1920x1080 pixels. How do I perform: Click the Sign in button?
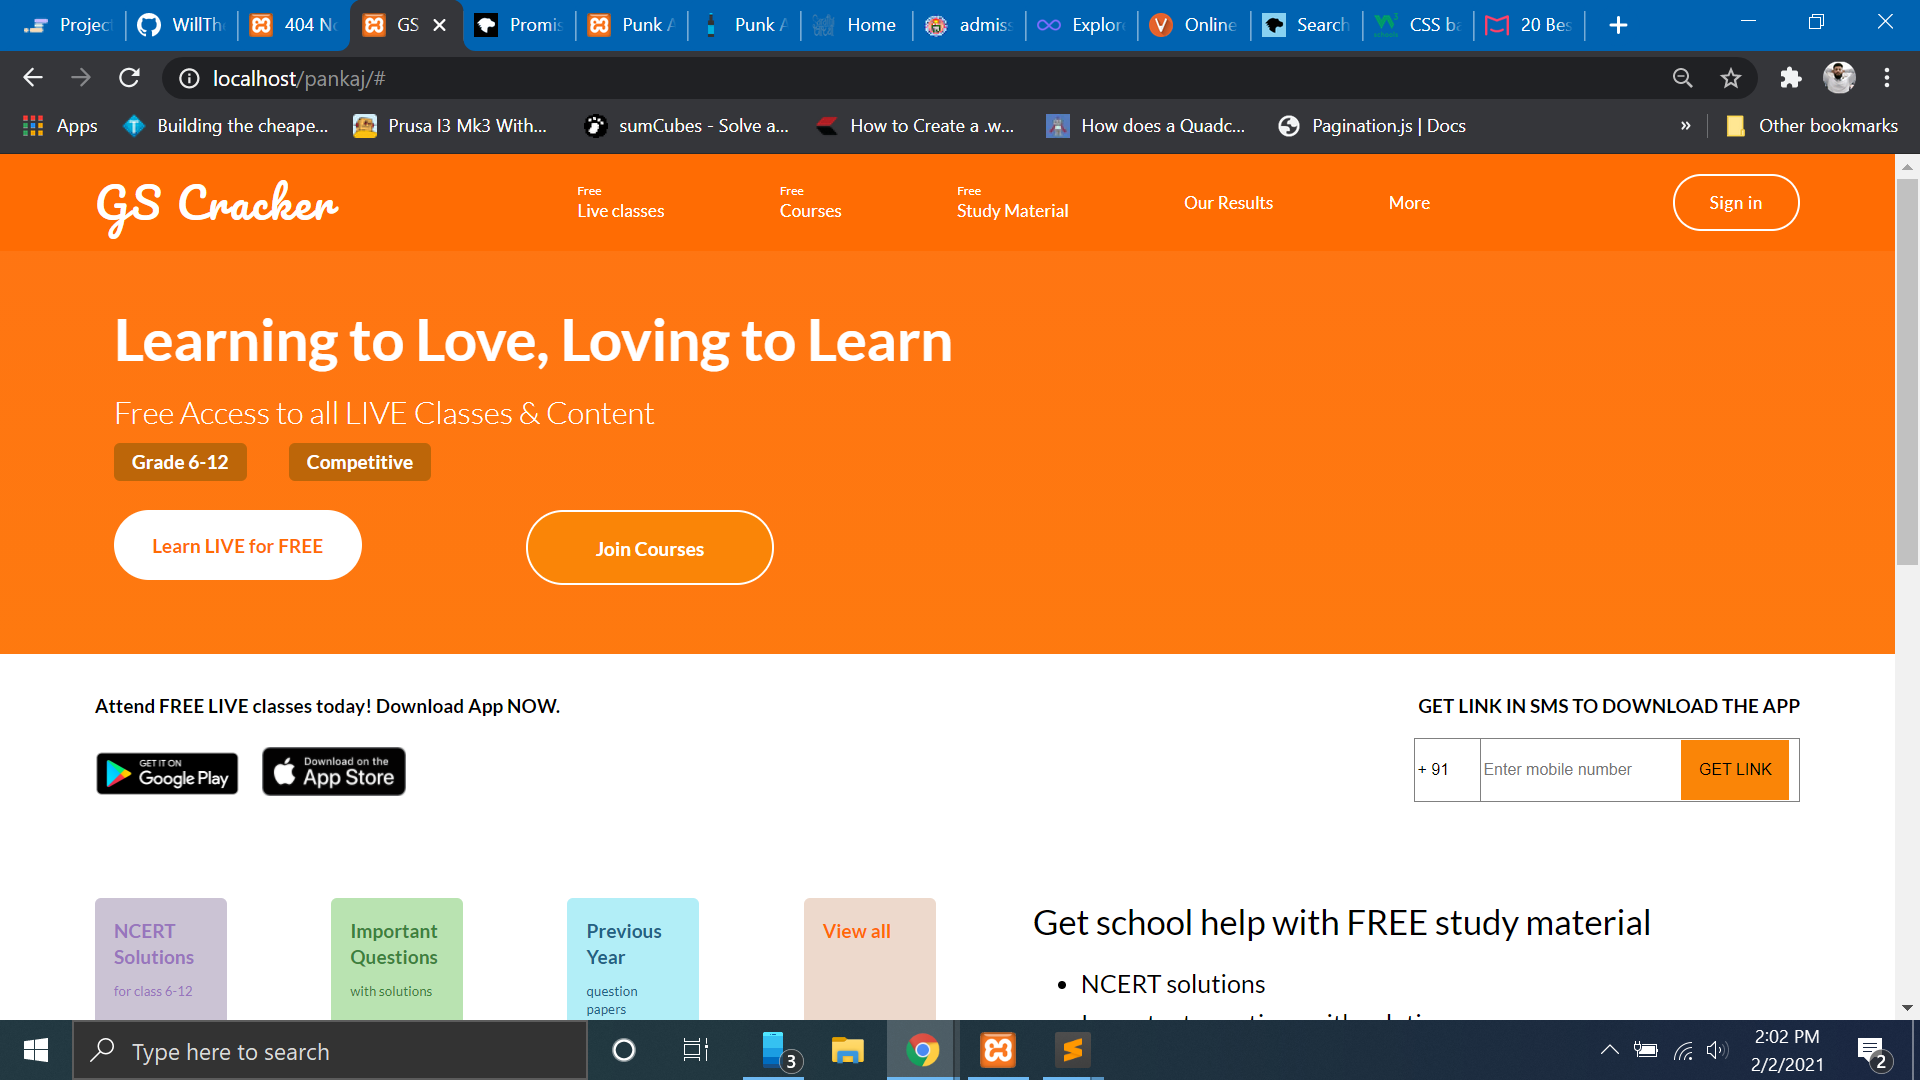pyautogui.click(x=1735, y=203)
